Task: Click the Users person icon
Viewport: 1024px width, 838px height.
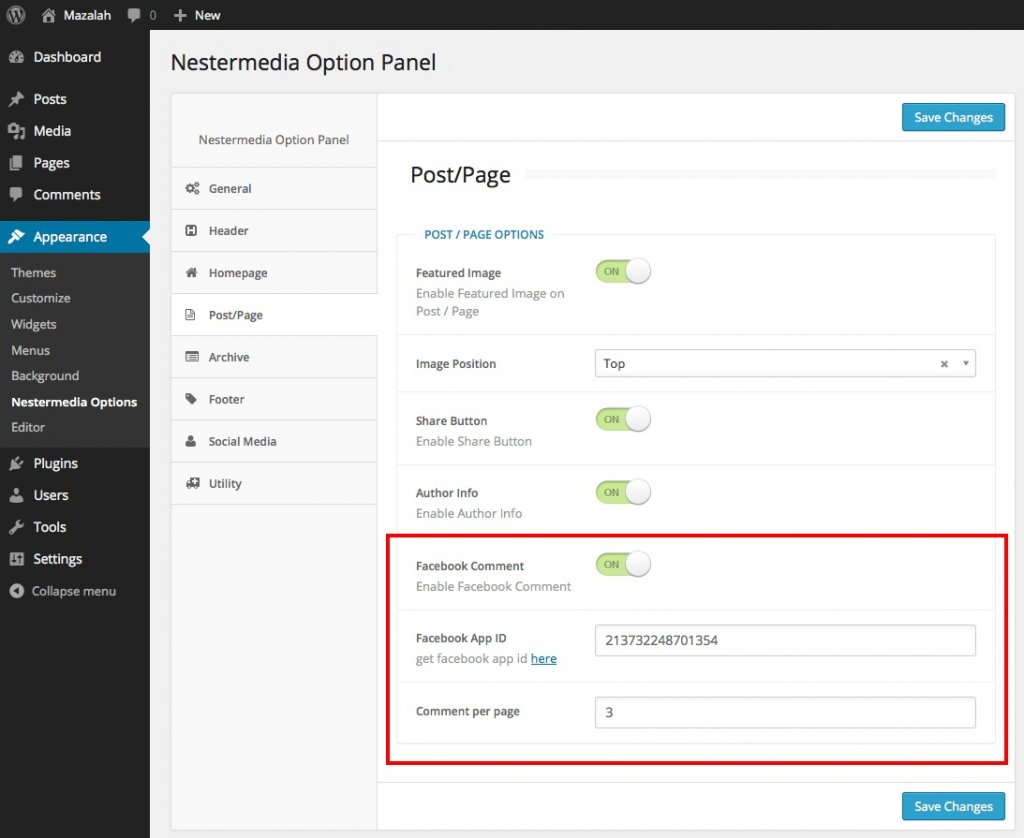Action: (16, 495)
